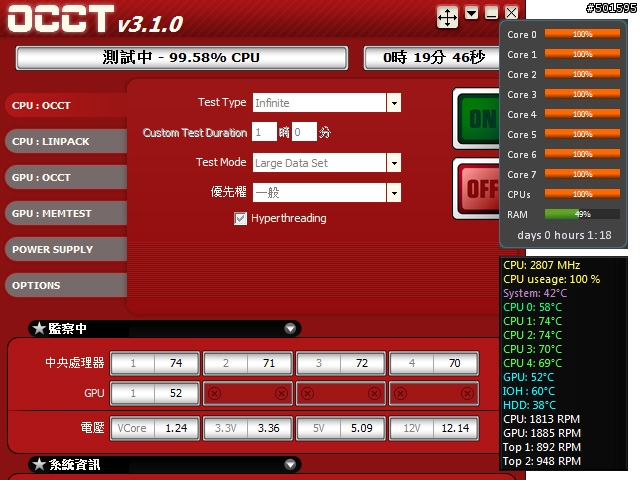Image resolution: width=640 pixels, height=480 pixels.
Task: Toggle the Hyperthreading checkbox
Action: point(240,218)
